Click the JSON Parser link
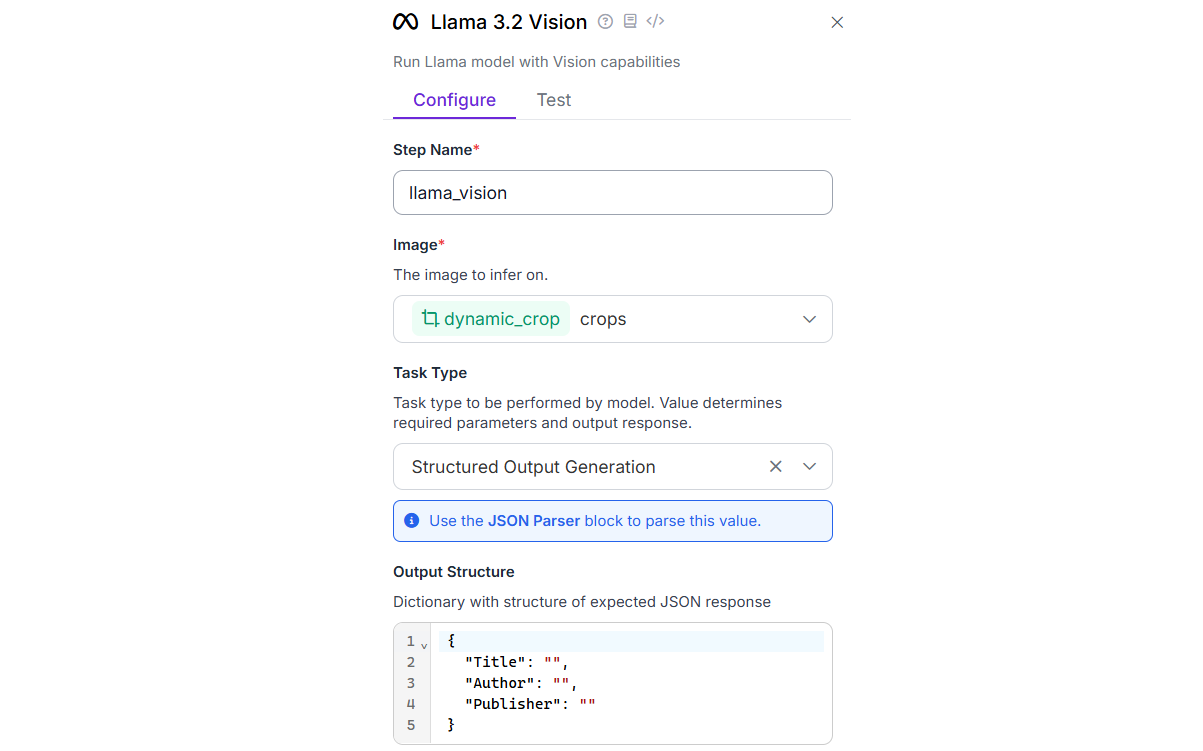 coord(534,521)
